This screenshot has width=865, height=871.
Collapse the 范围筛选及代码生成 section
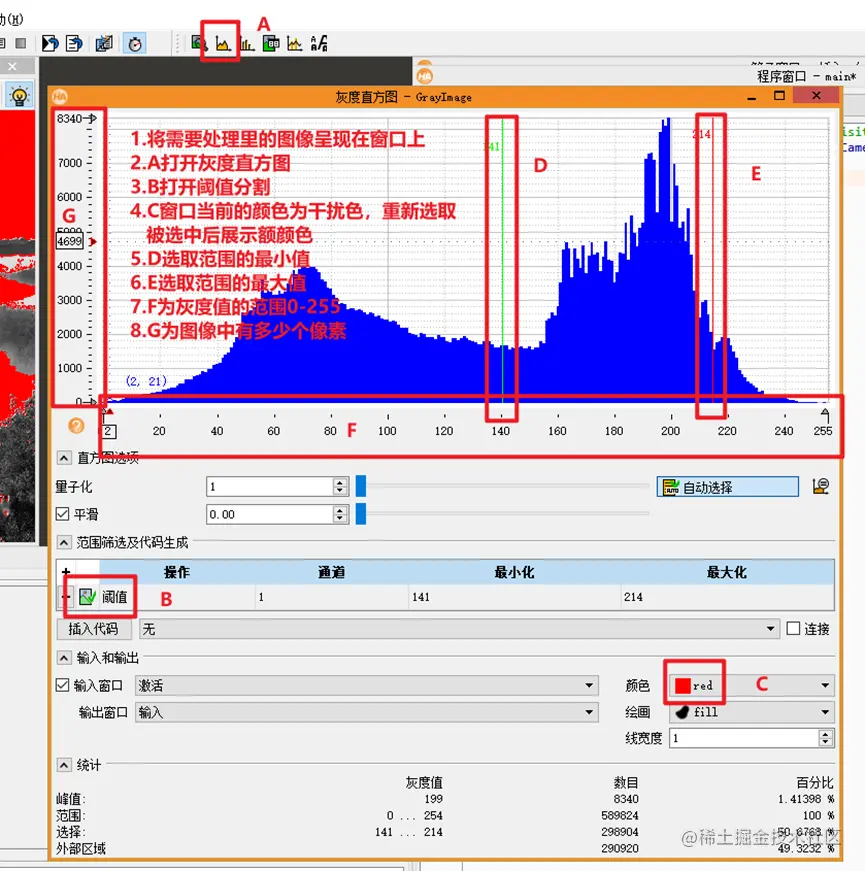point(64,542)
